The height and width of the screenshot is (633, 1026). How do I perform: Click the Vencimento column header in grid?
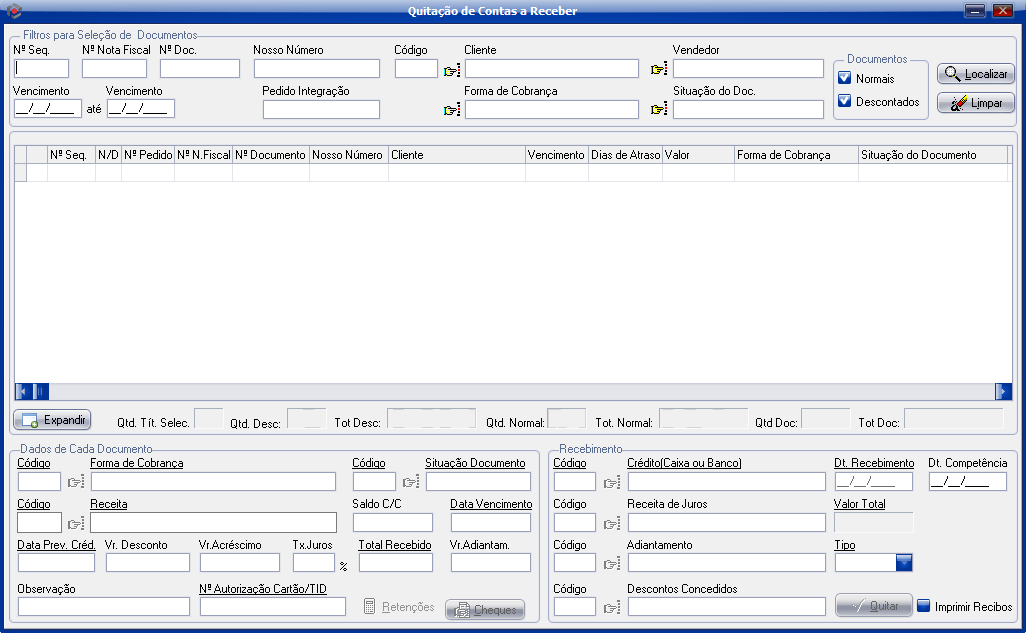click(x=556, y=155)
